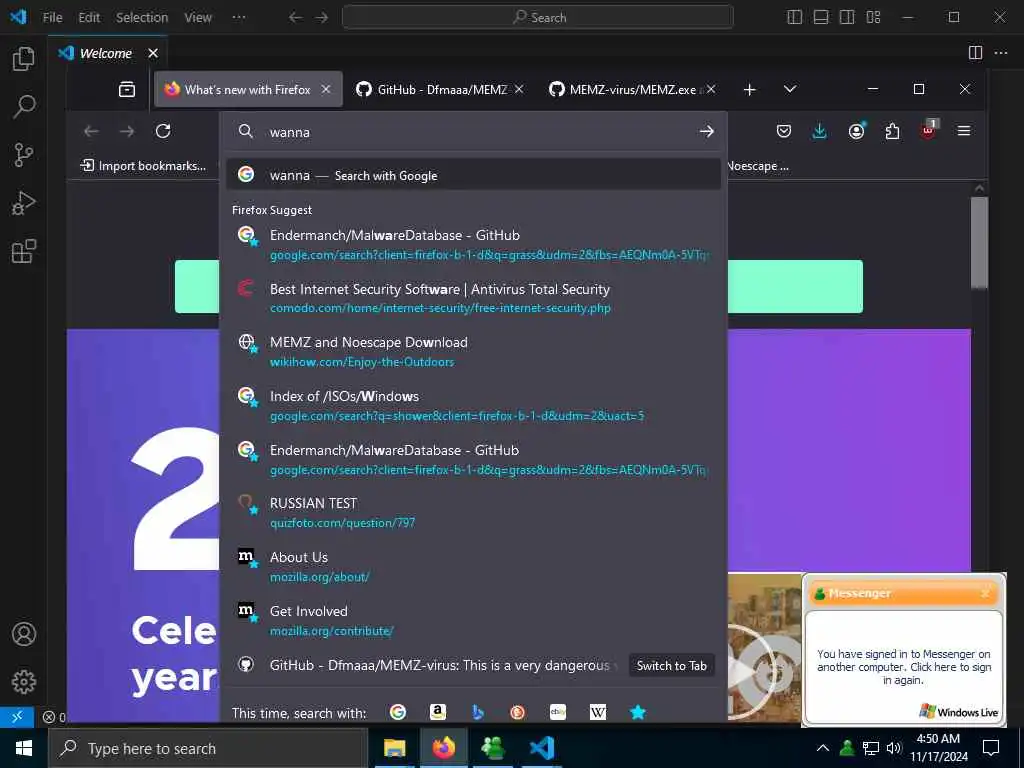Search this time with Wikipedia icon
This screenshot has height=768, width=1024.
598,712
